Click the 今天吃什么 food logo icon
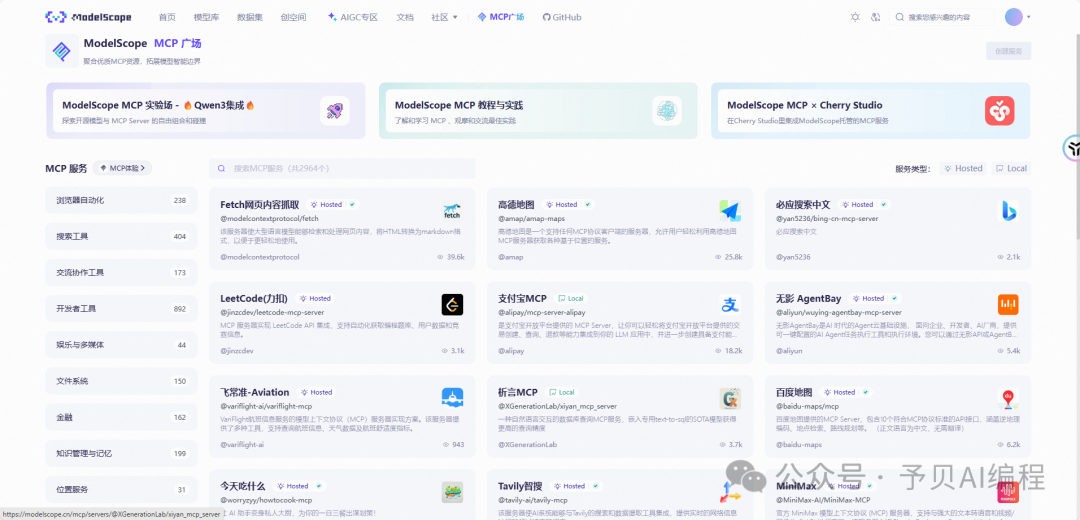1080x520 pixels. 453,492
